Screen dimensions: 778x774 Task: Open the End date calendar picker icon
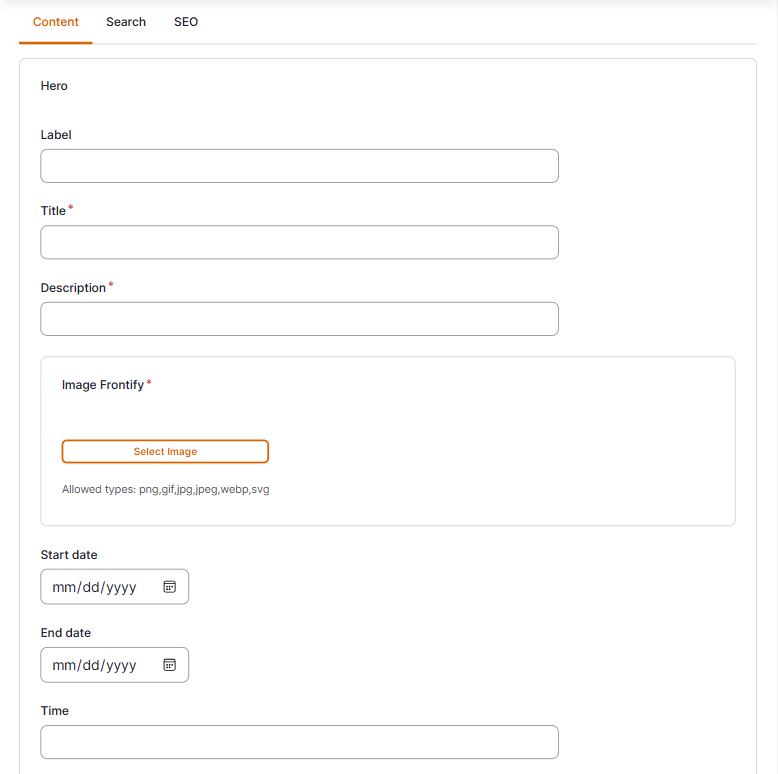pyautogui.click(x=170, y=665)
